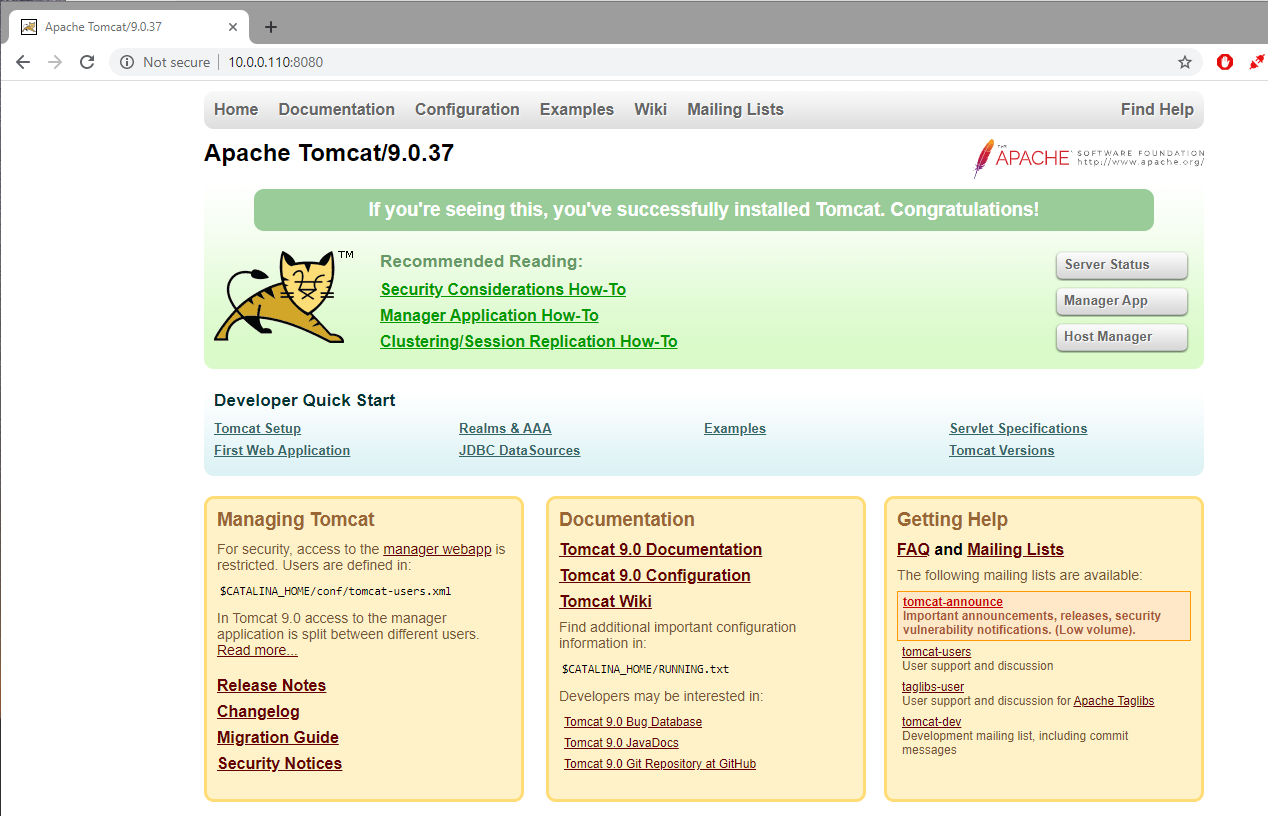This screenshot has height=816, width=1268.
Task: Open the Release Notes link
Action: (271, 686)
